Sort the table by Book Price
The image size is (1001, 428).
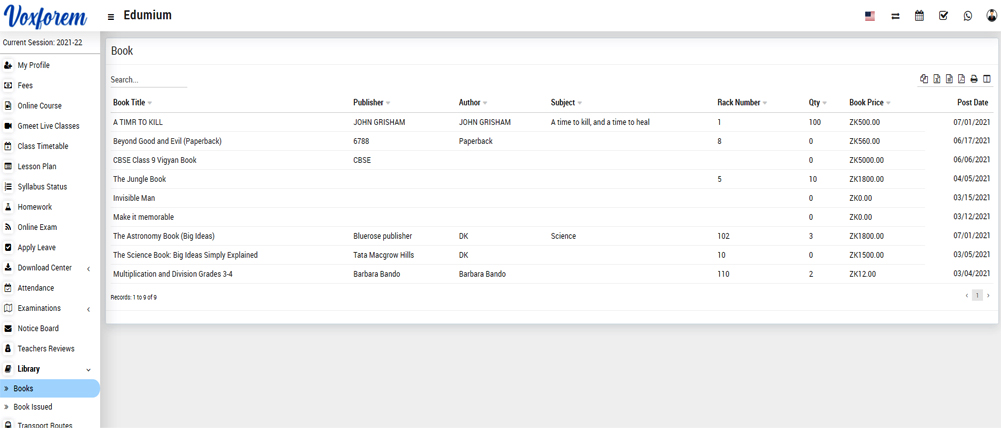[x=869, y=103]
